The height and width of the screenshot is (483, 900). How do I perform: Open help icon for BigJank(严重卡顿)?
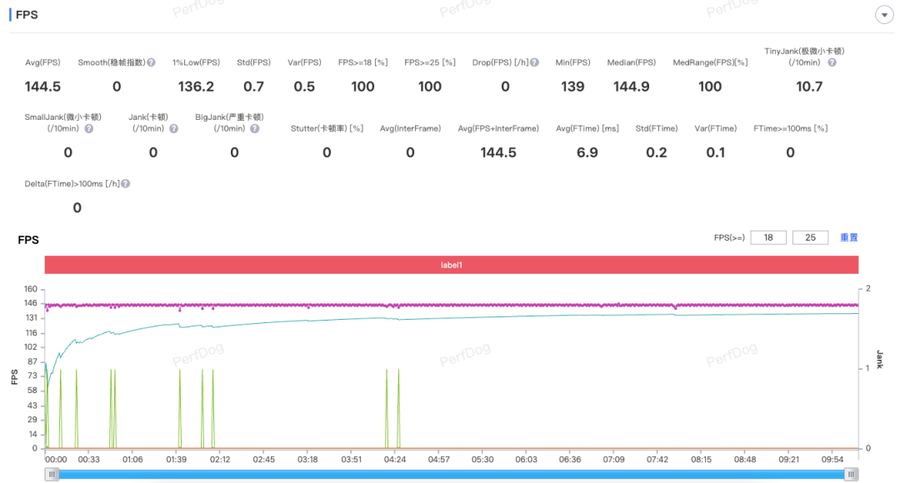click(x=255, y=129)
